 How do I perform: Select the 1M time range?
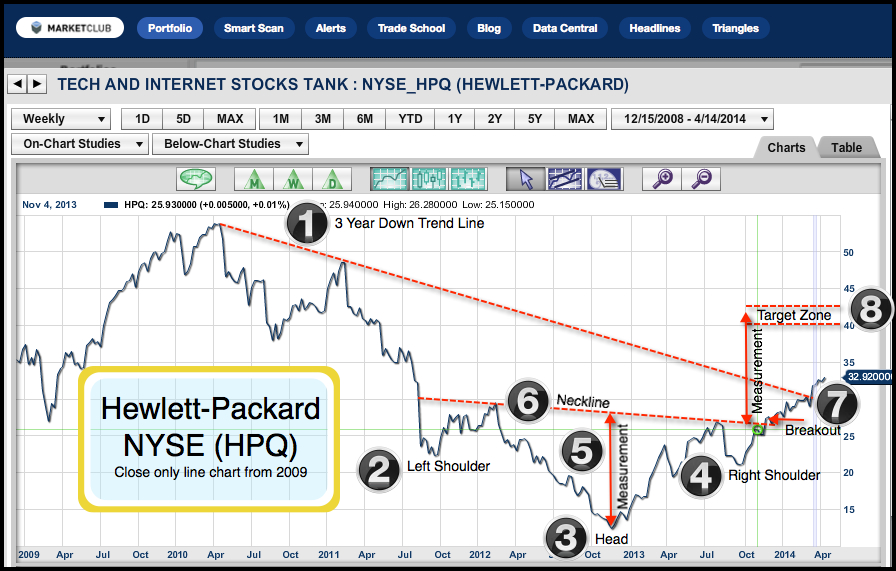281,119
